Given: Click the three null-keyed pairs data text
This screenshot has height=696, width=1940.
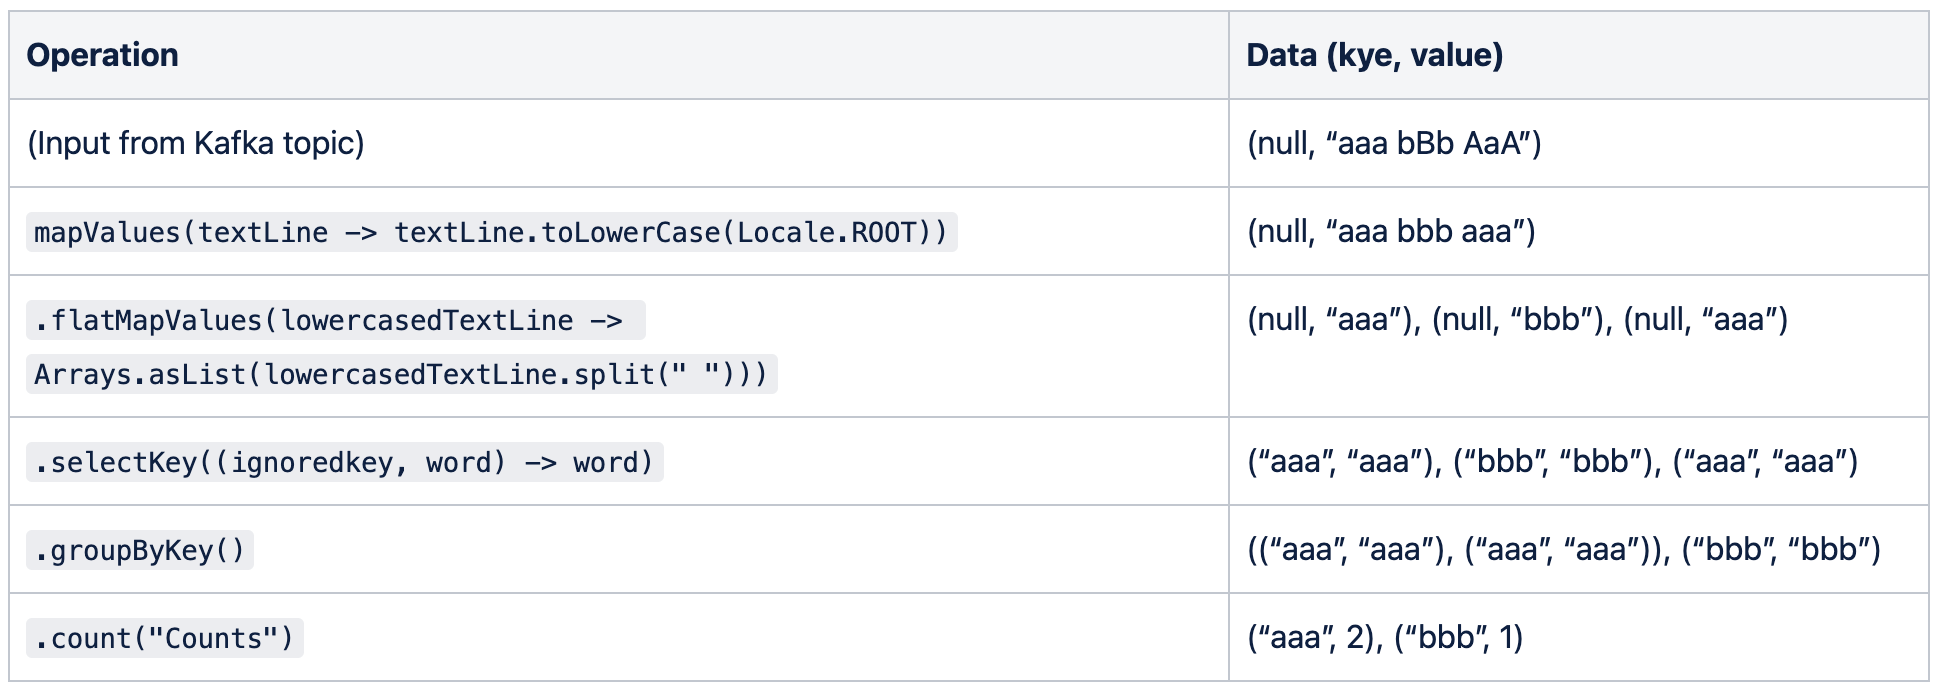Looking at the screenshot, I should click(x=1517, y=319).
